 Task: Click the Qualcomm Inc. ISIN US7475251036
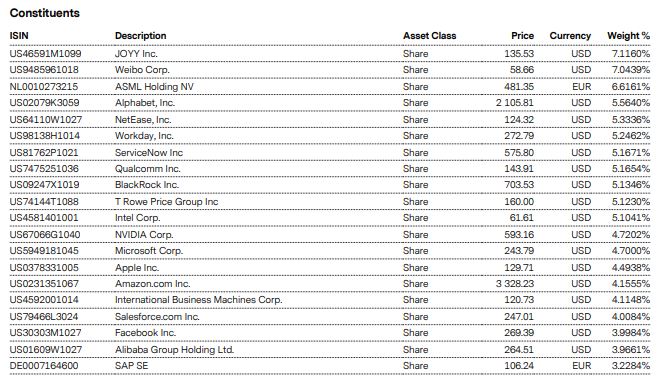coord(44,169)
